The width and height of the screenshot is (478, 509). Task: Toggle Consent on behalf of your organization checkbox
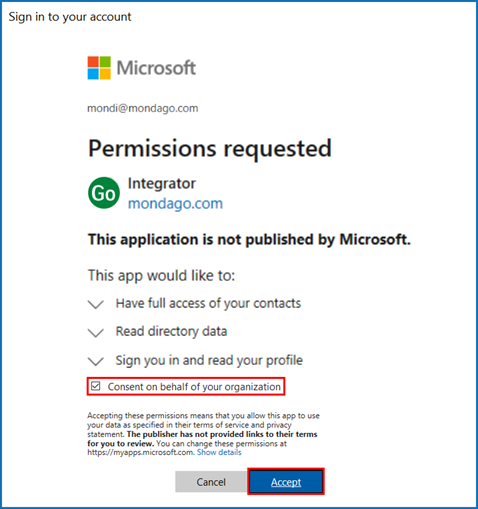pyautogui.click(x=96, y=386)
